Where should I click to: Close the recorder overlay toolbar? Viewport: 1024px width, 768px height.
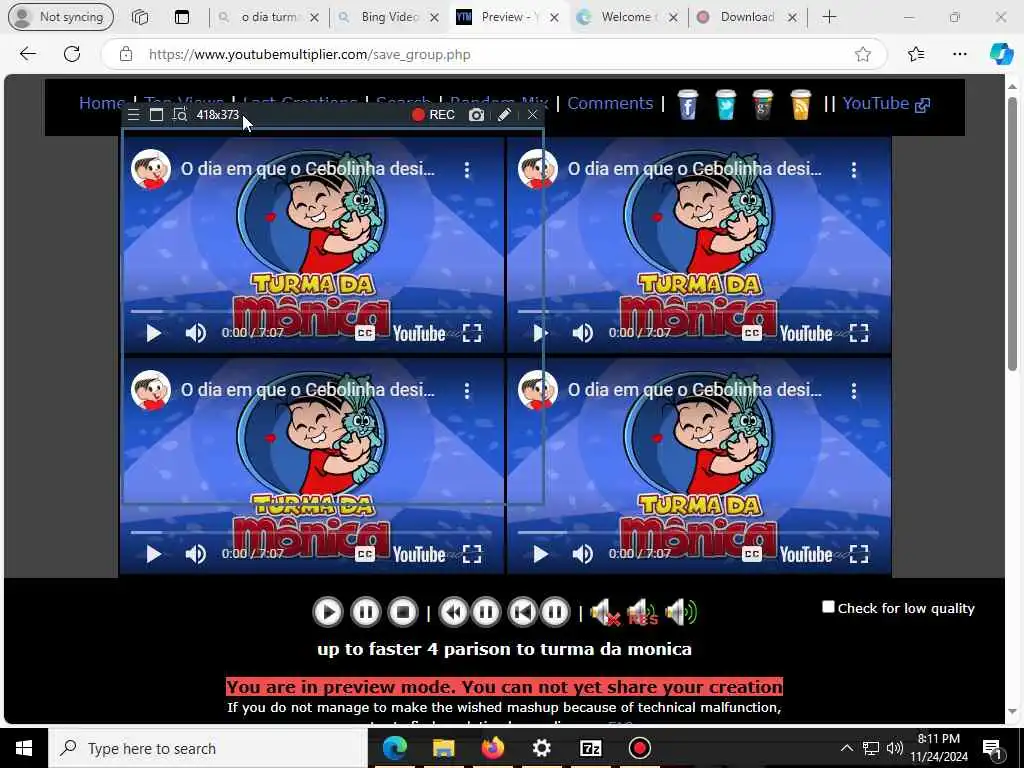coord(532,115)
